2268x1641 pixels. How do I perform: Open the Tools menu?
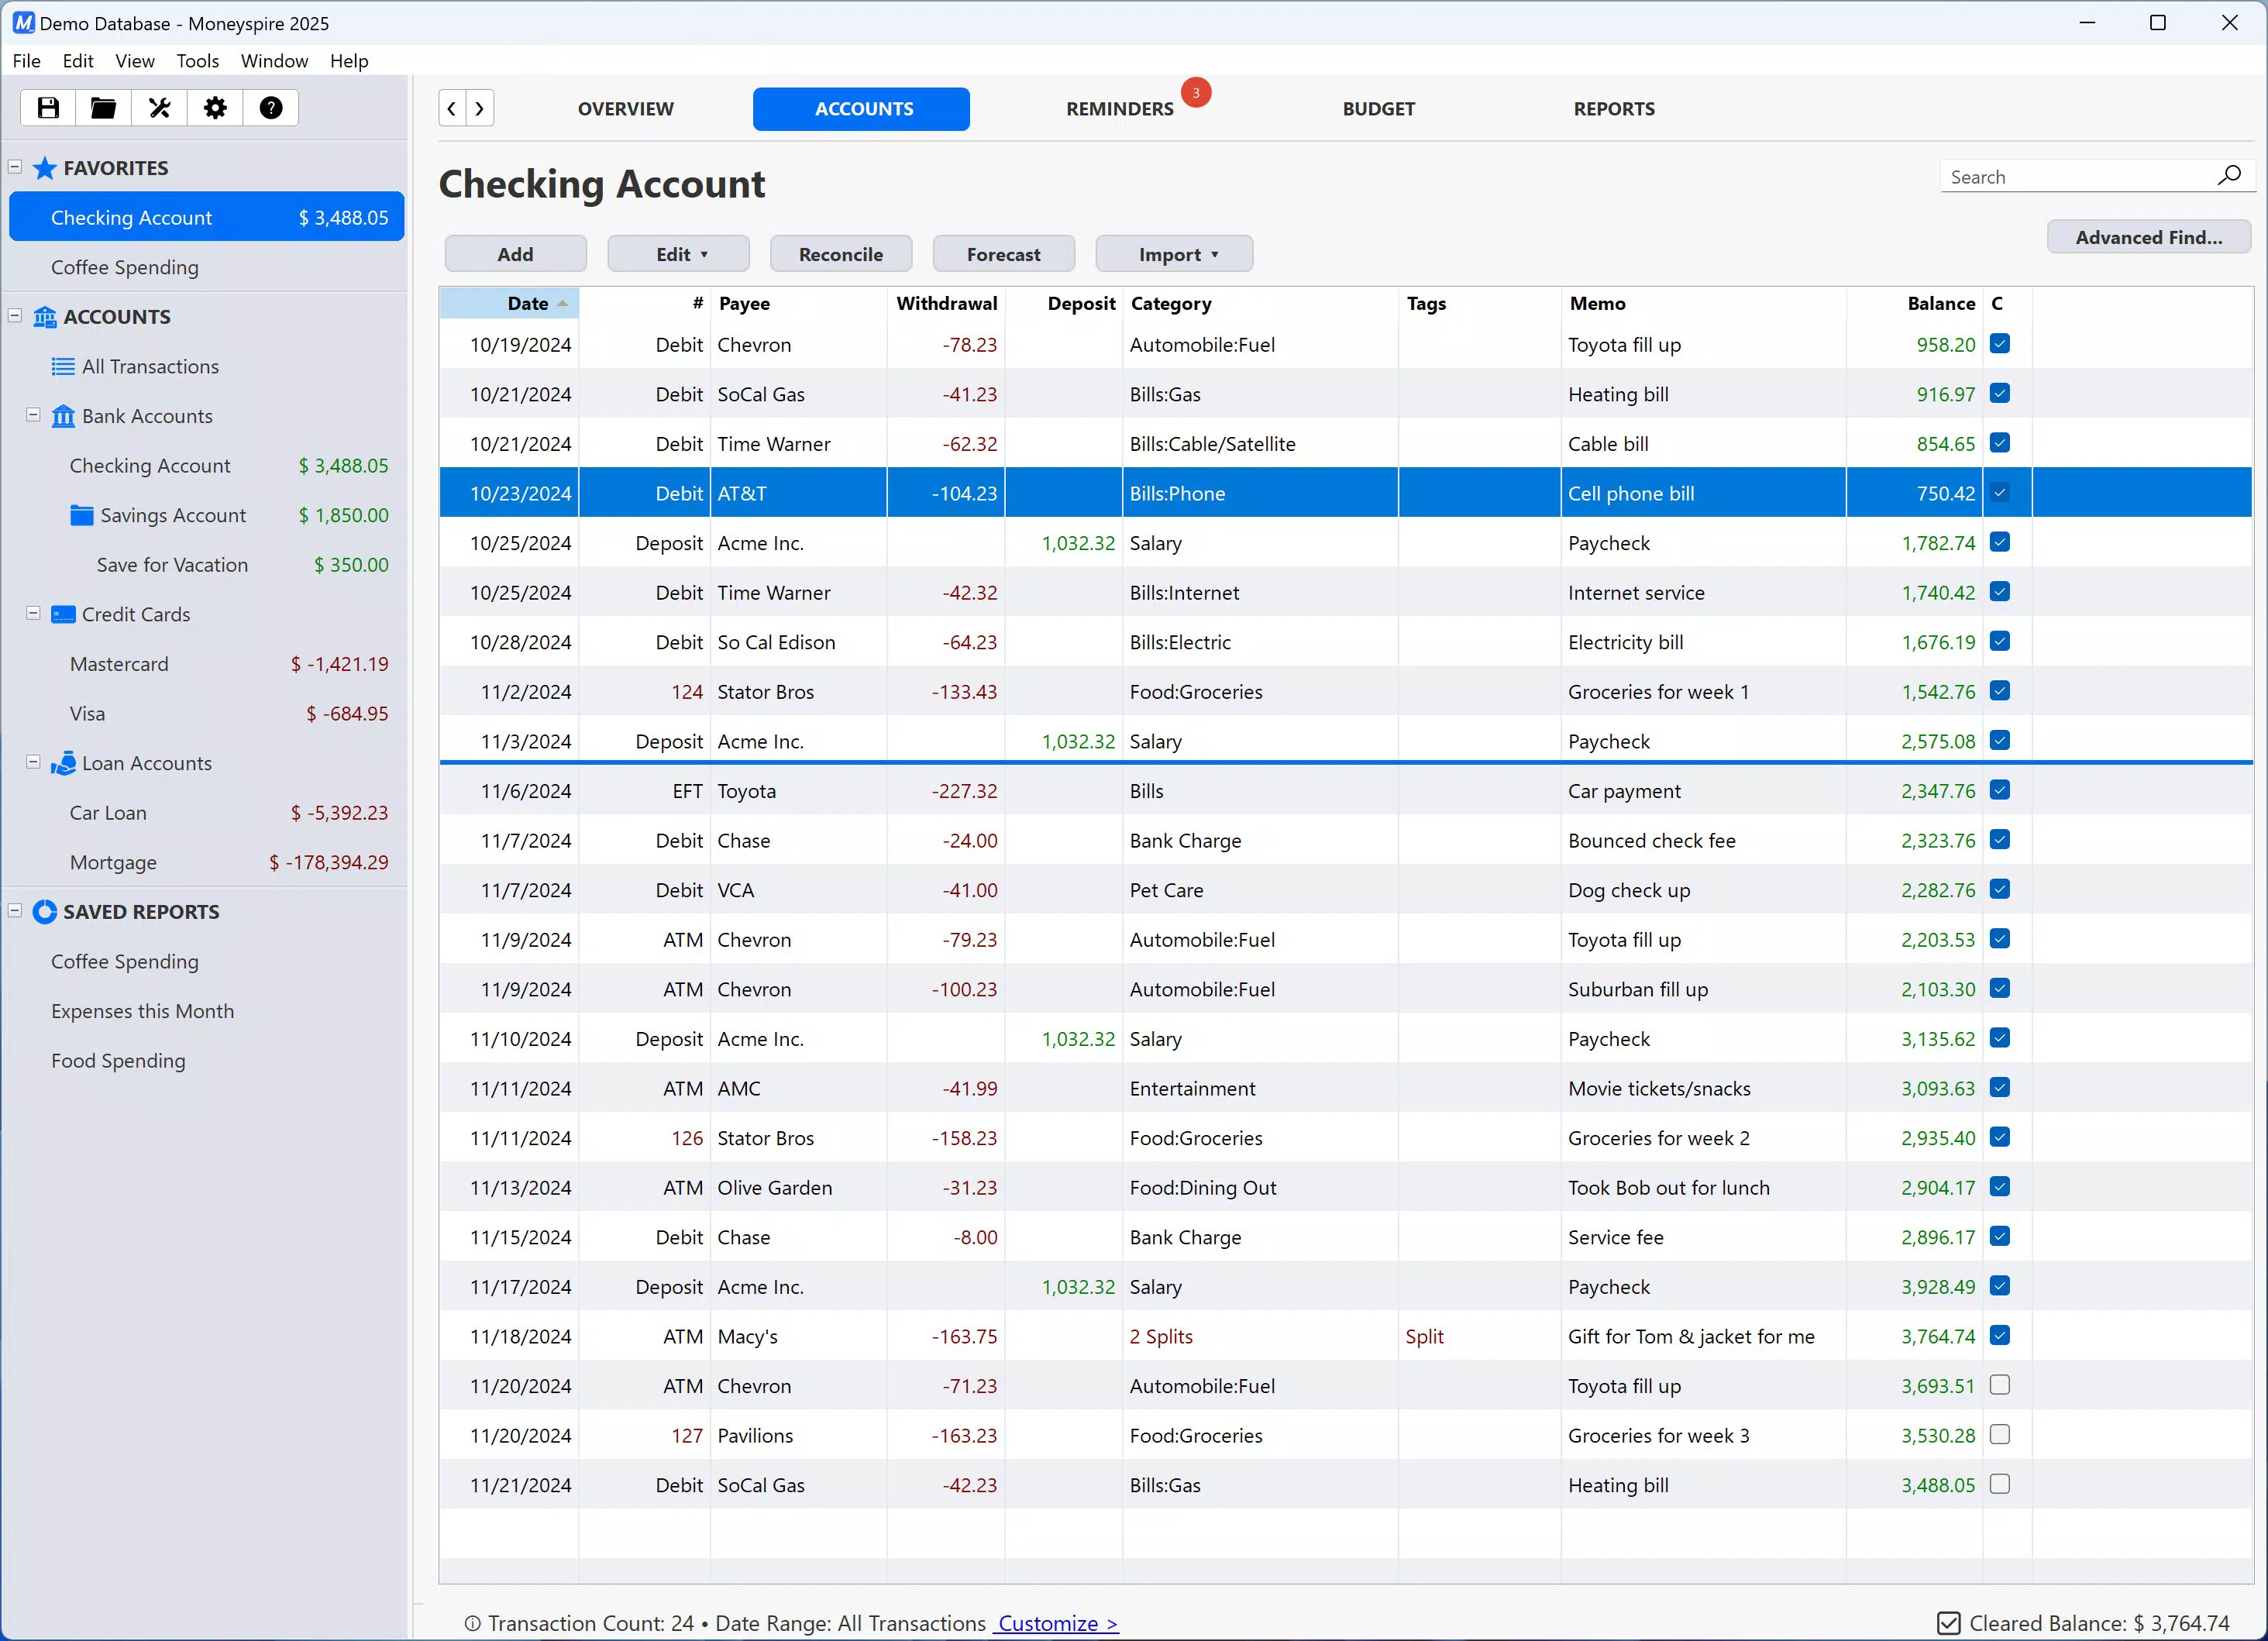point(197,61)
